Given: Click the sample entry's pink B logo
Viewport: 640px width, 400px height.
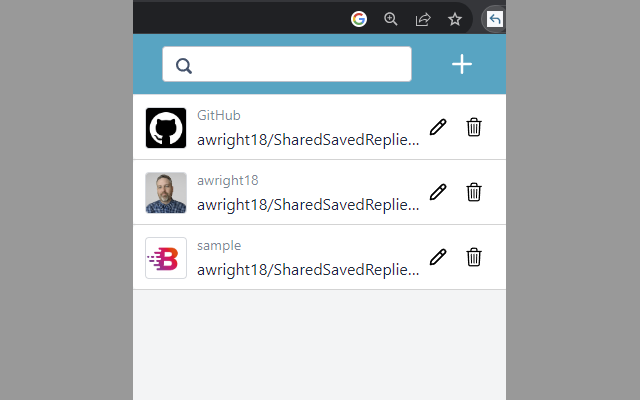Looking at the screenshot, I should tap(166, 258).
